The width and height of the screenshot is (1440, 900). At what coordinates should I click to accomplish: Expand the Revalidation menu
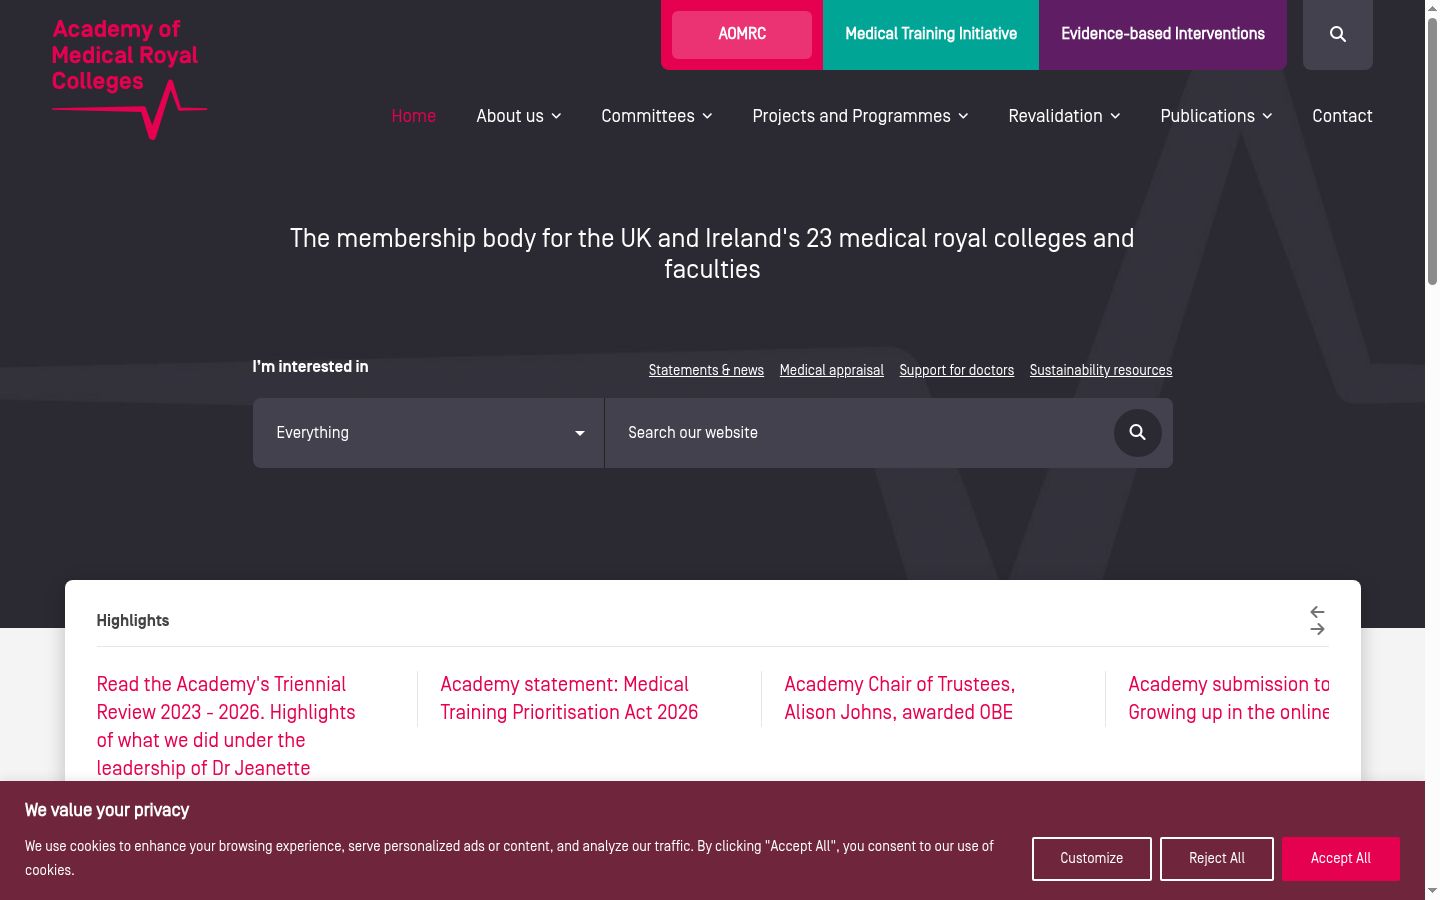[x=1064, y=116]
